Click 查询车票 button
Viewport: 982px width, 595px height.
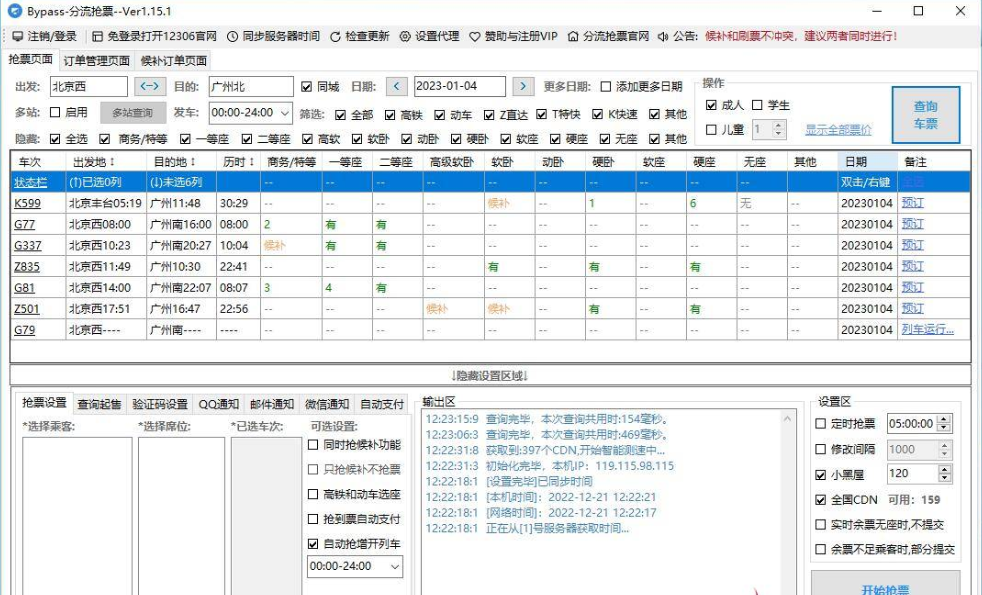926,115
